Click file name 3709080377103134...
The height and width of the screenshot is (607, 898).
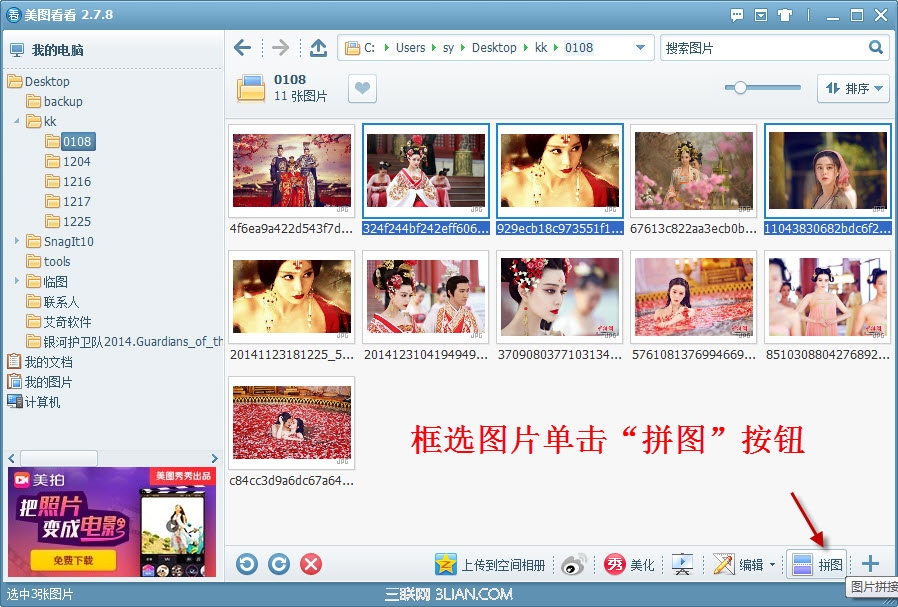[x=560, y=354]
